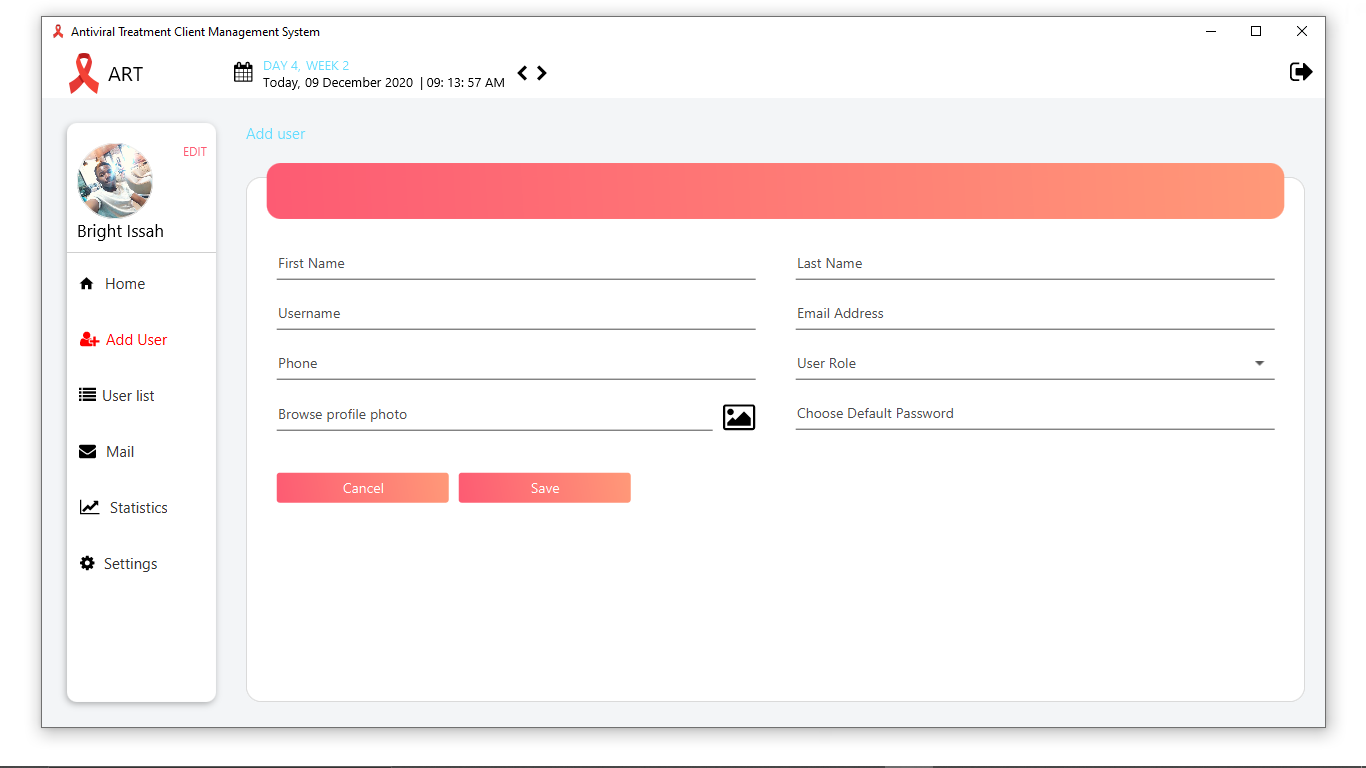Click the Add User person icon

pyautogui.click(x=87, y=339)
